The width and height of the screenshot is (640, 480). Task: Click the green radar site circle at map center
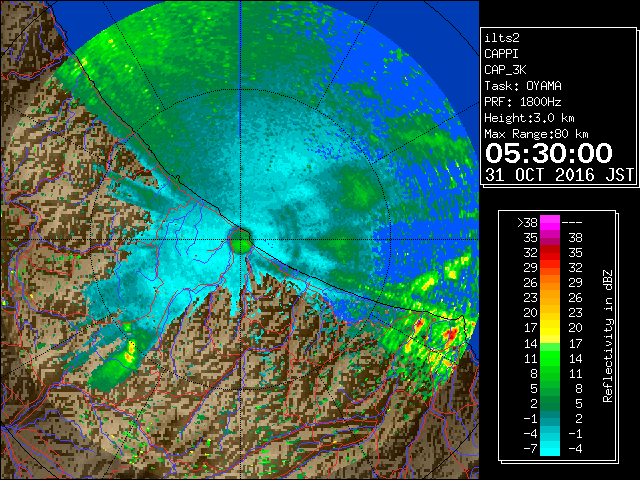[x=240, y=241]
